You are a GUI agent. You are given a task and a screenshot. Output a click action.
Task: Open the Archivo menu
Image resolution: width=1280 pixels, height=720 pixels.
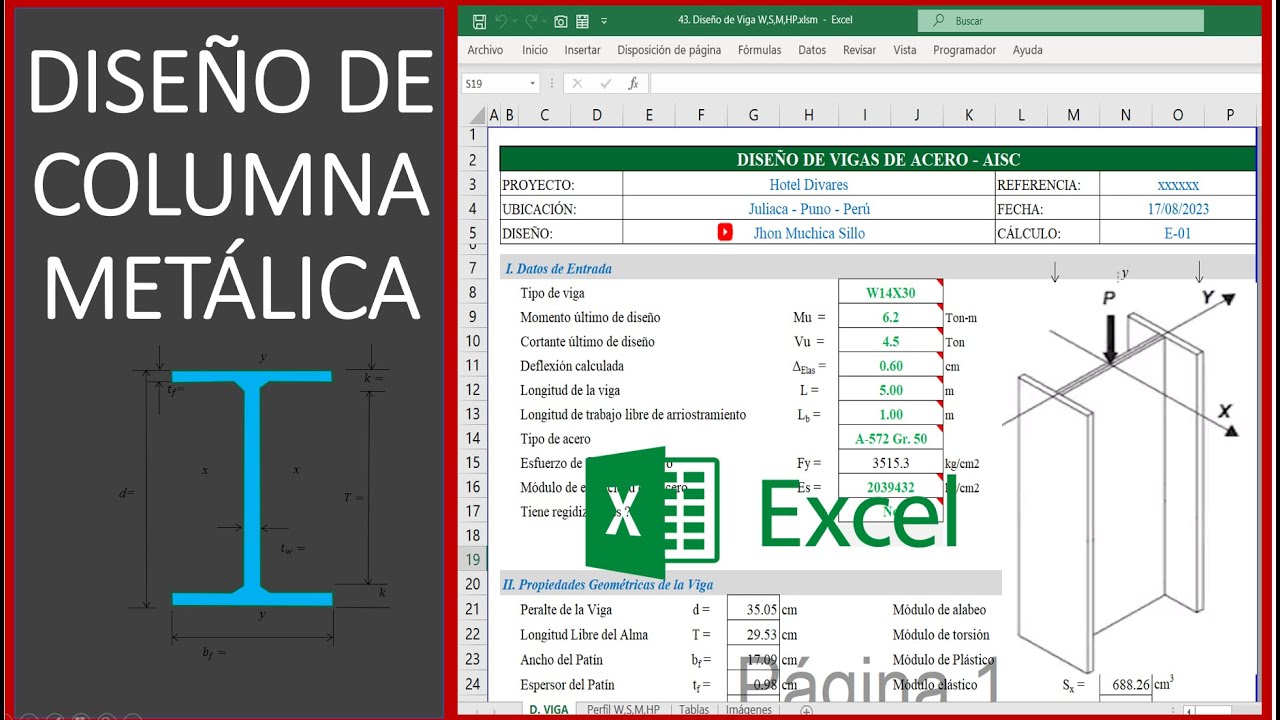(485, 50)
